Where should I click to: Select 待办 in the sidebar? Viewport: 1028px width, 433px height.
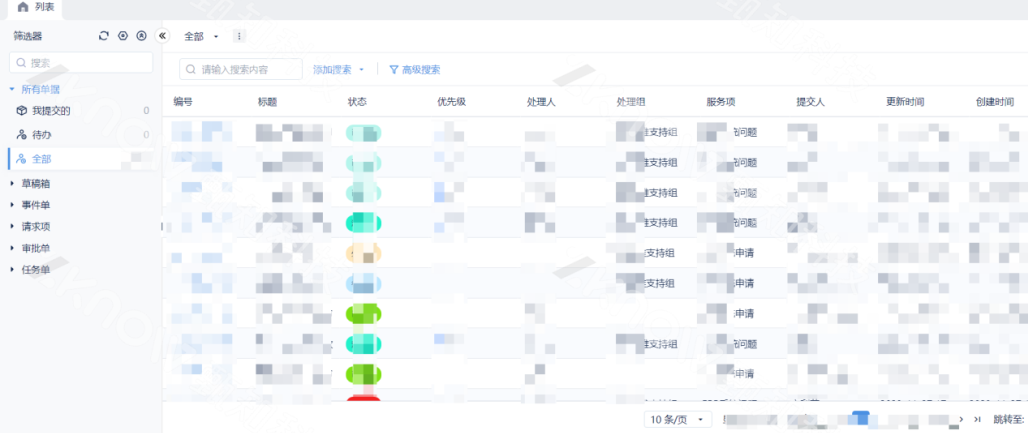tap(40, 134)
